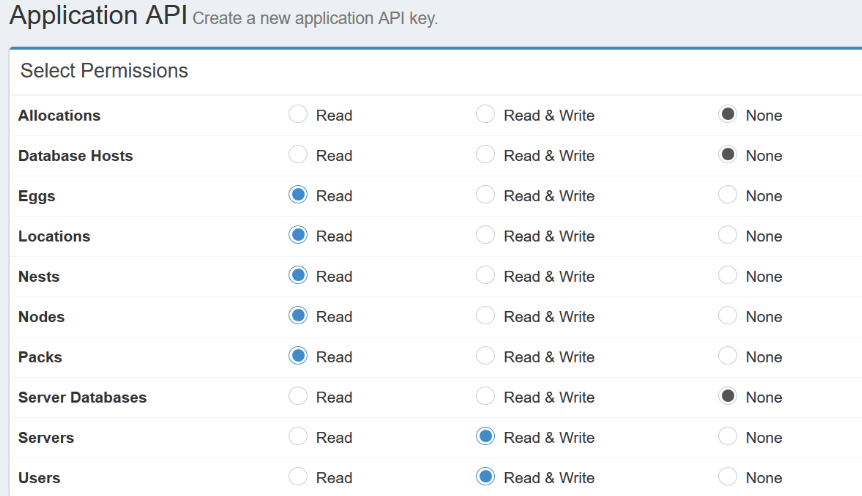Viewport: 862px width, 496px height.
Task: Select Read & Write for Packs
Action: [486, 356]
